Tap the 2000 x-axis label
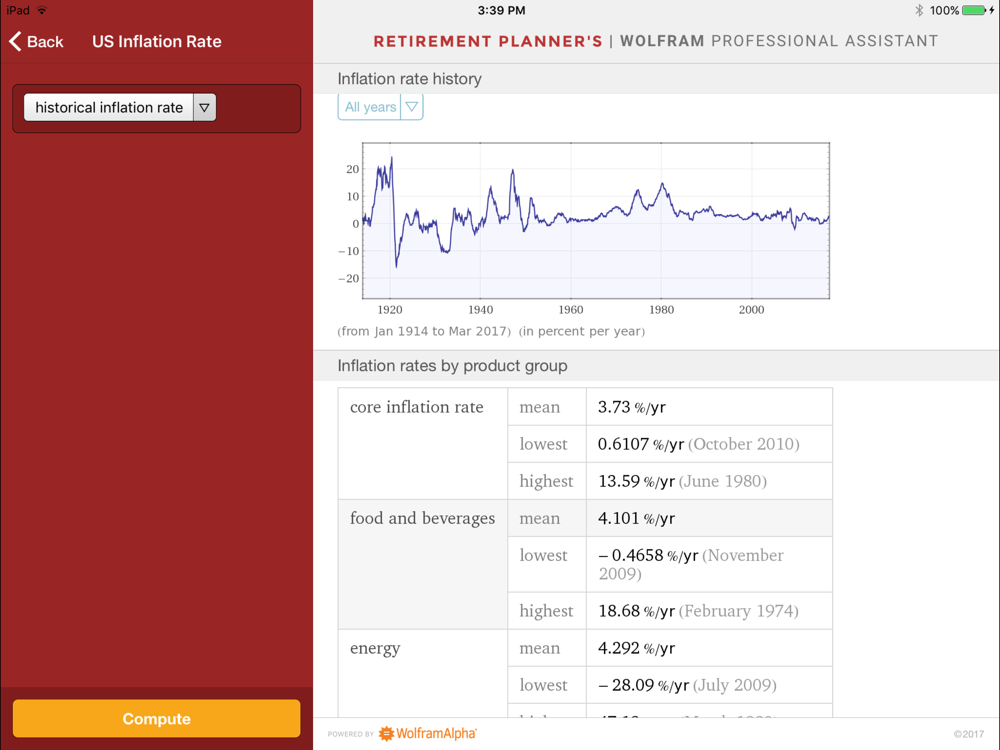Screen dimensions: 1000x750 click(x=751, y=309)
